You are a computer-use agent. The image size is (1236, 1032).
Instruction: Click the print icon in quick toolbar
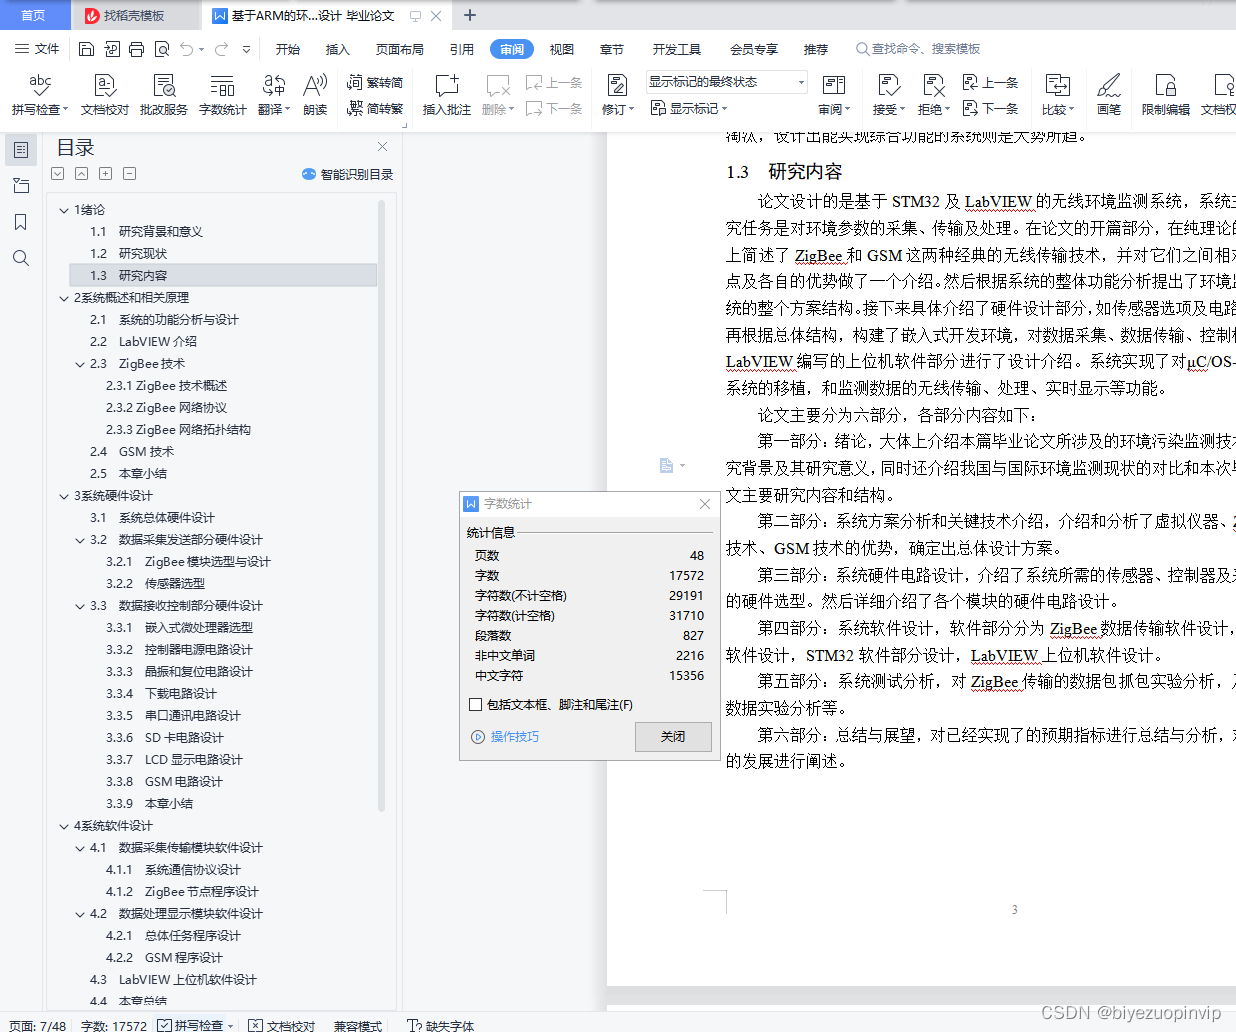[x=137, y=49]
